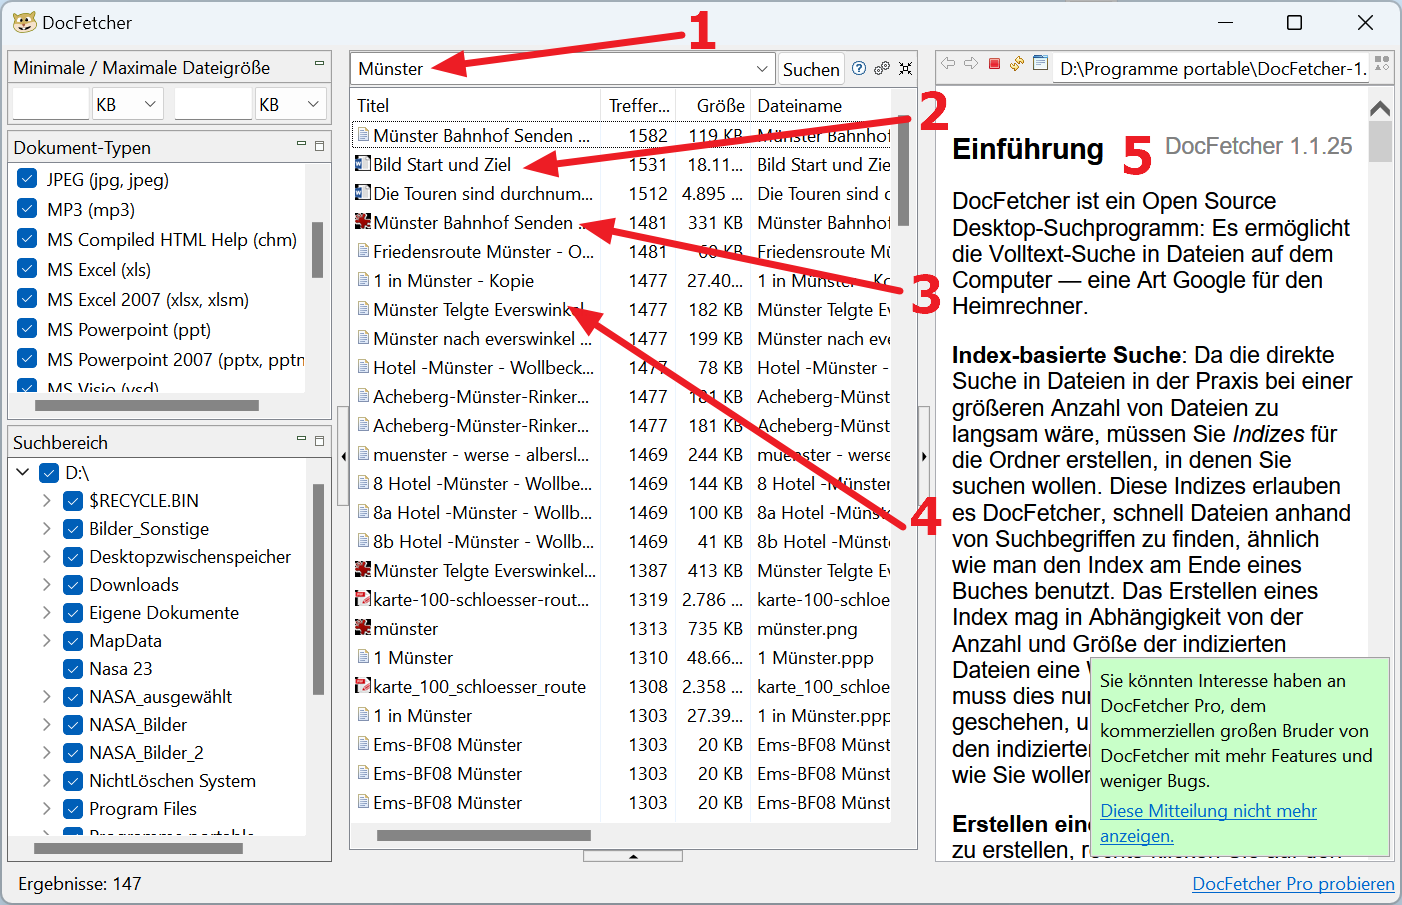Viewport: 1402px width, 905px height.
Task: Click the minimize-to-tray icon beside preferences
Action: [x=905, y=69]
